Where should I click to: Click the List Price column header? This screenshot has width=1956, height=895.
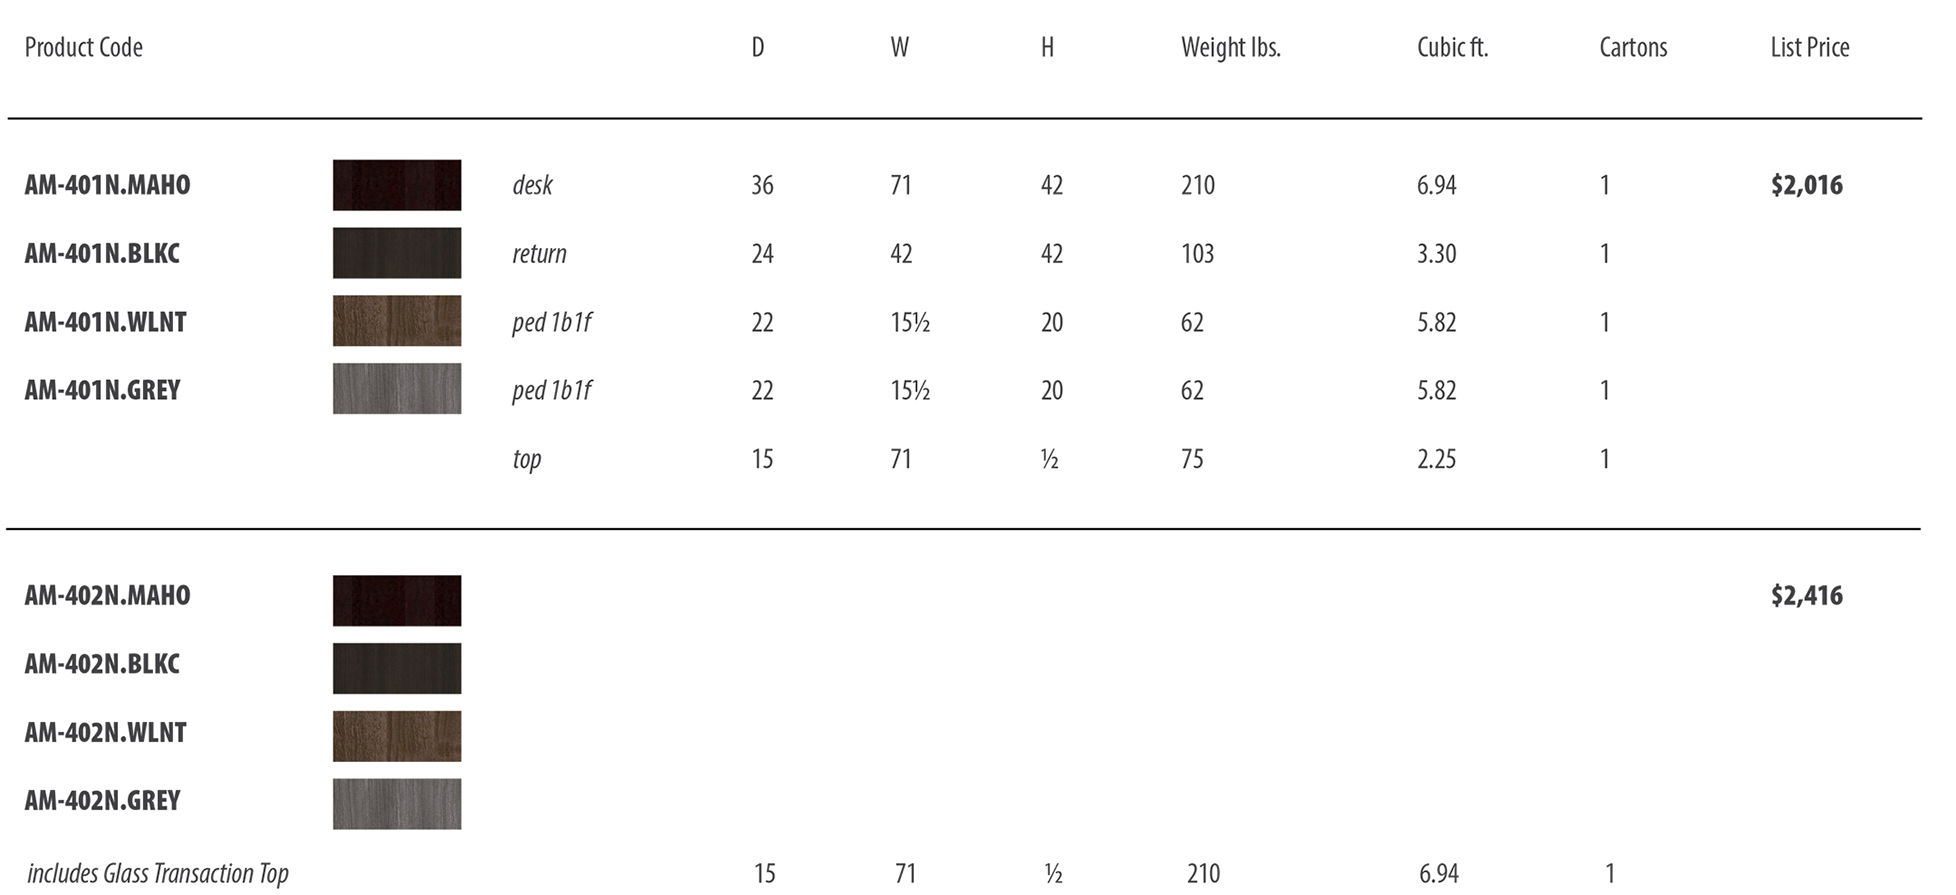pos(1809,47)
